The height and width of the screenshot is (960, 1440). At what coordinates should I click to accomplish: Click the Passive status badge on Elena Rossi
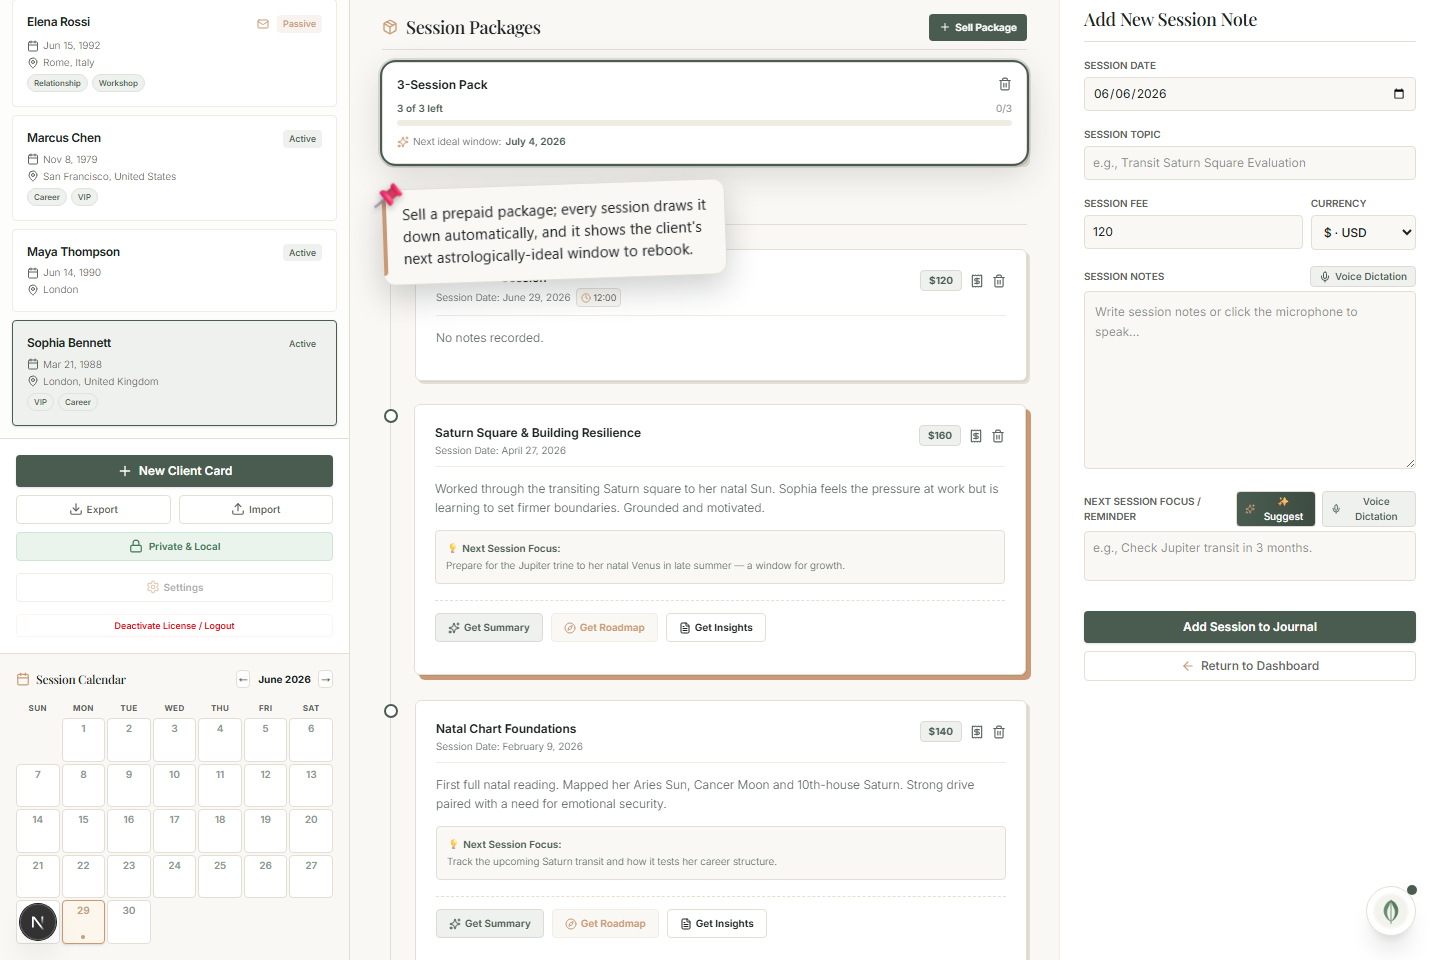click(x=299, y=24)
